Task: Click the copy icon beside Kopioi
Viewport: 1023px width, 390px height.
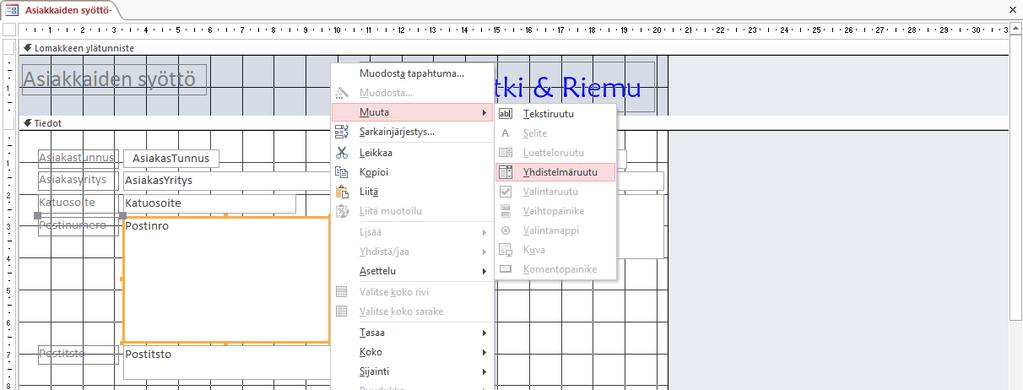Action: 342,172
